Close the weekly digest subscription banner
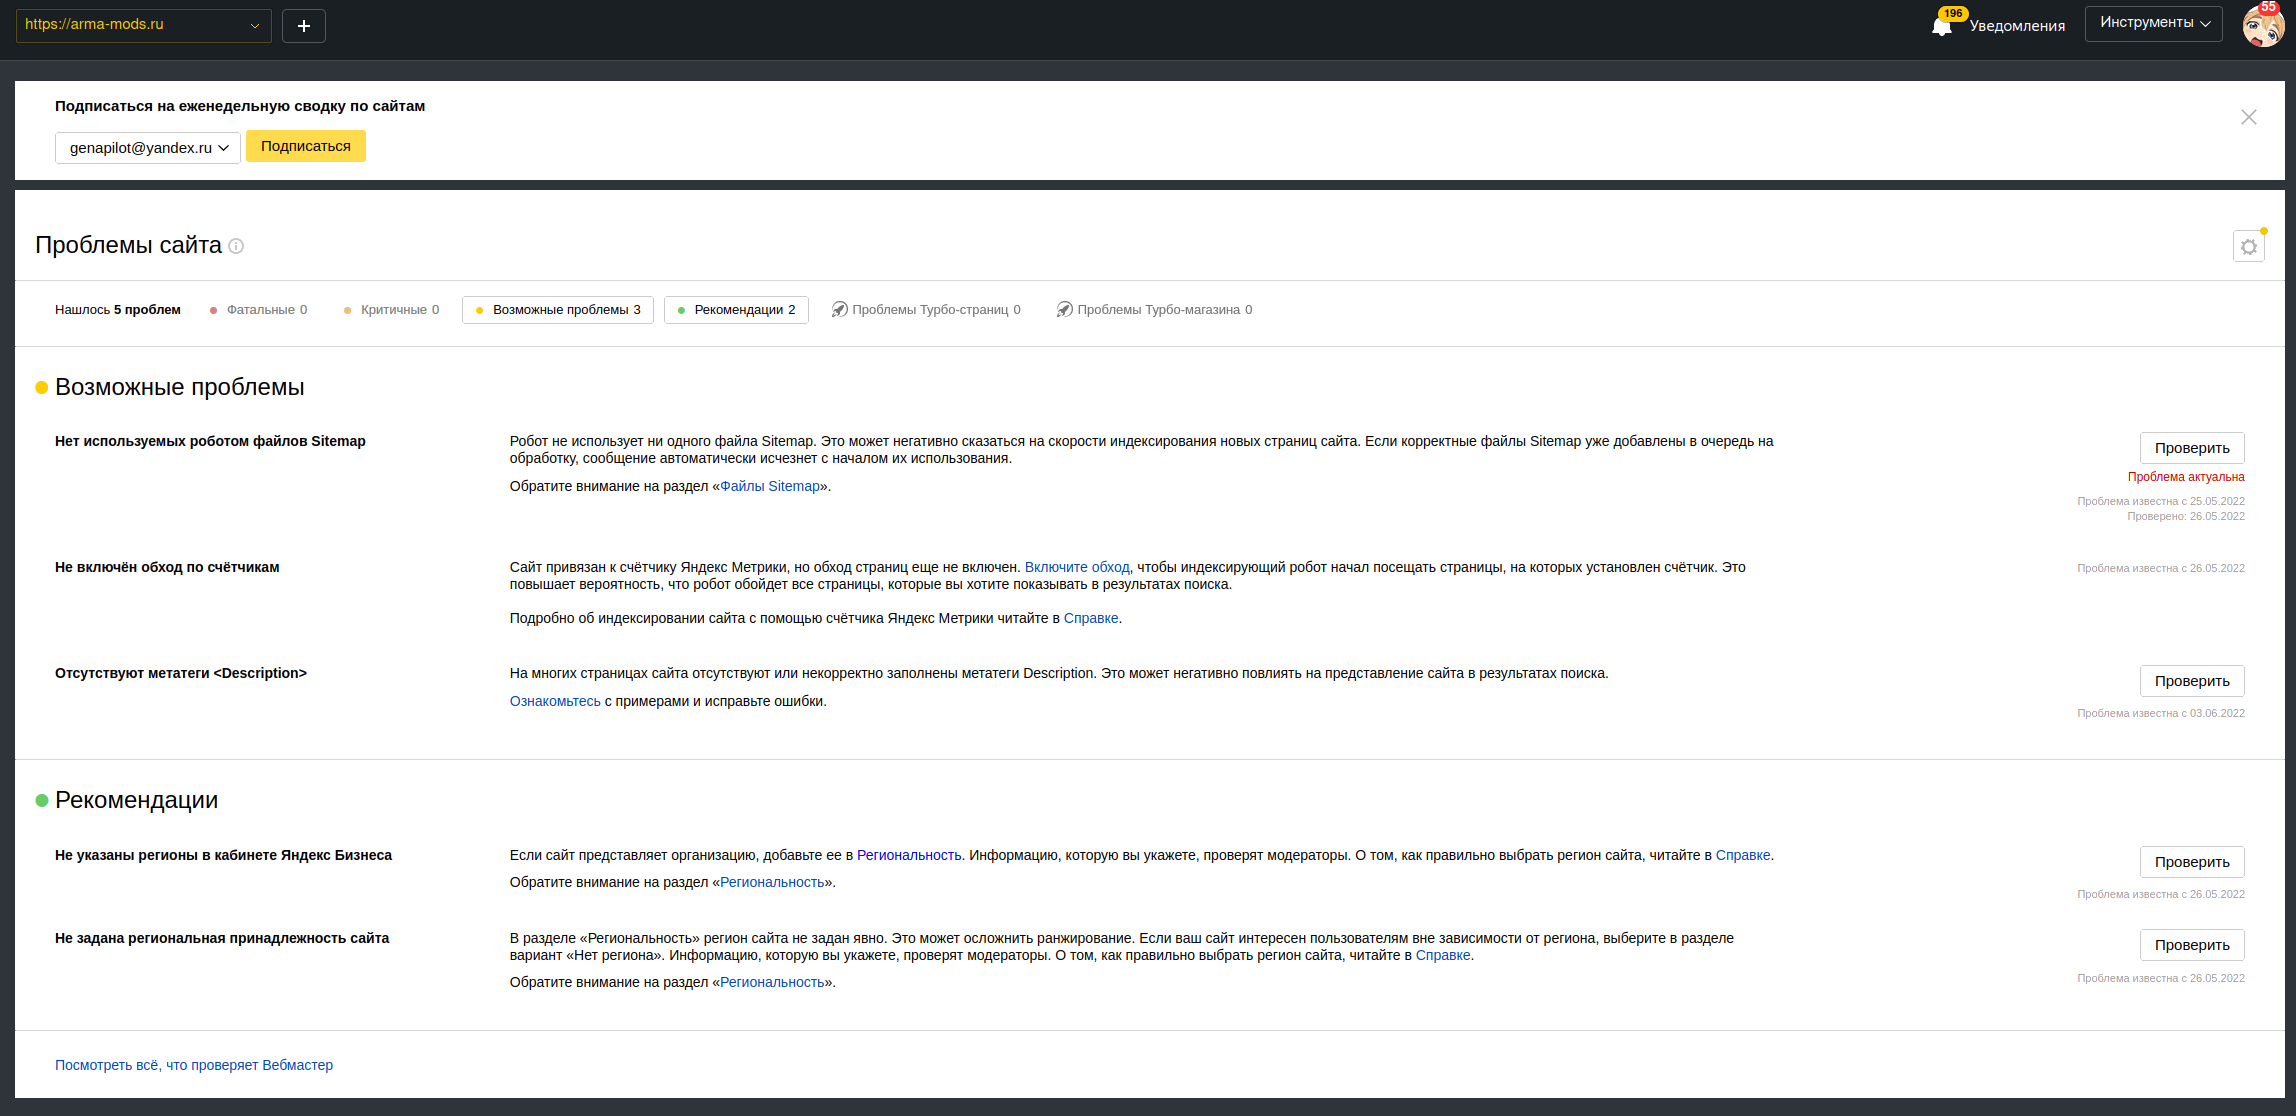This screenshot has height=1116, width=2296. (2248, 117)
